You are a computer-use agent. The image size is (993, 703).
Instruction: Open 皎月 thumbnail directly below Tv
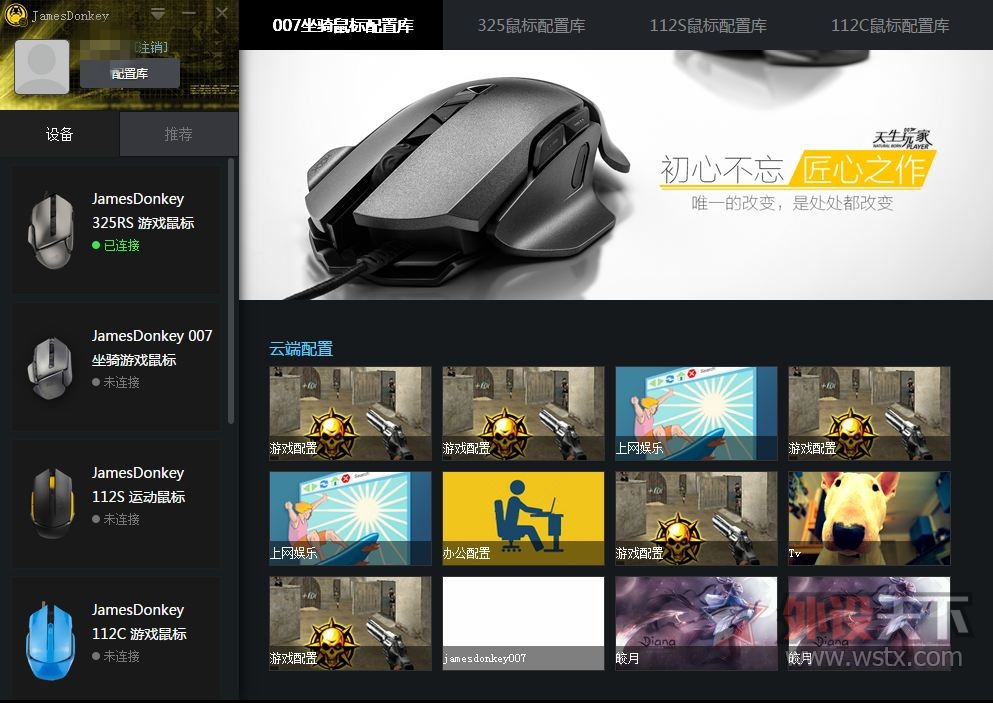pos(869,623)
